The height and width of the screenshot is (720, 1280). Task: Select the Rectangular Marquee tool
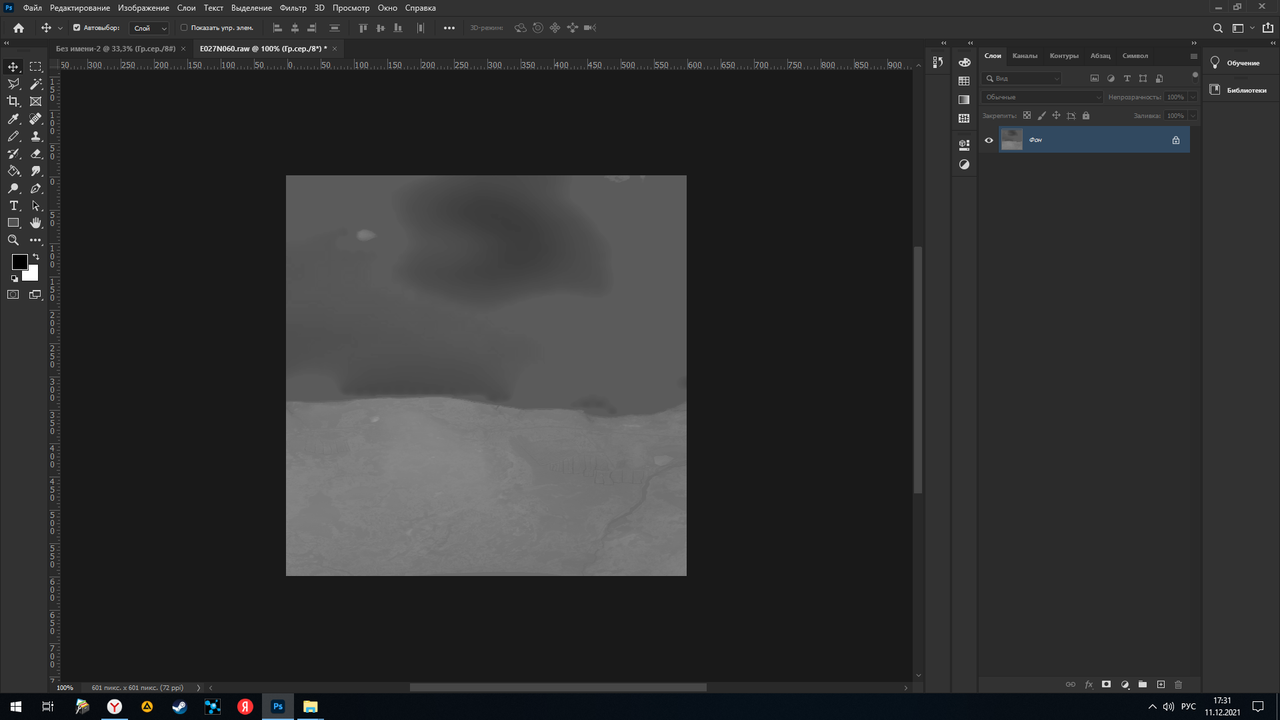(36, 66)
